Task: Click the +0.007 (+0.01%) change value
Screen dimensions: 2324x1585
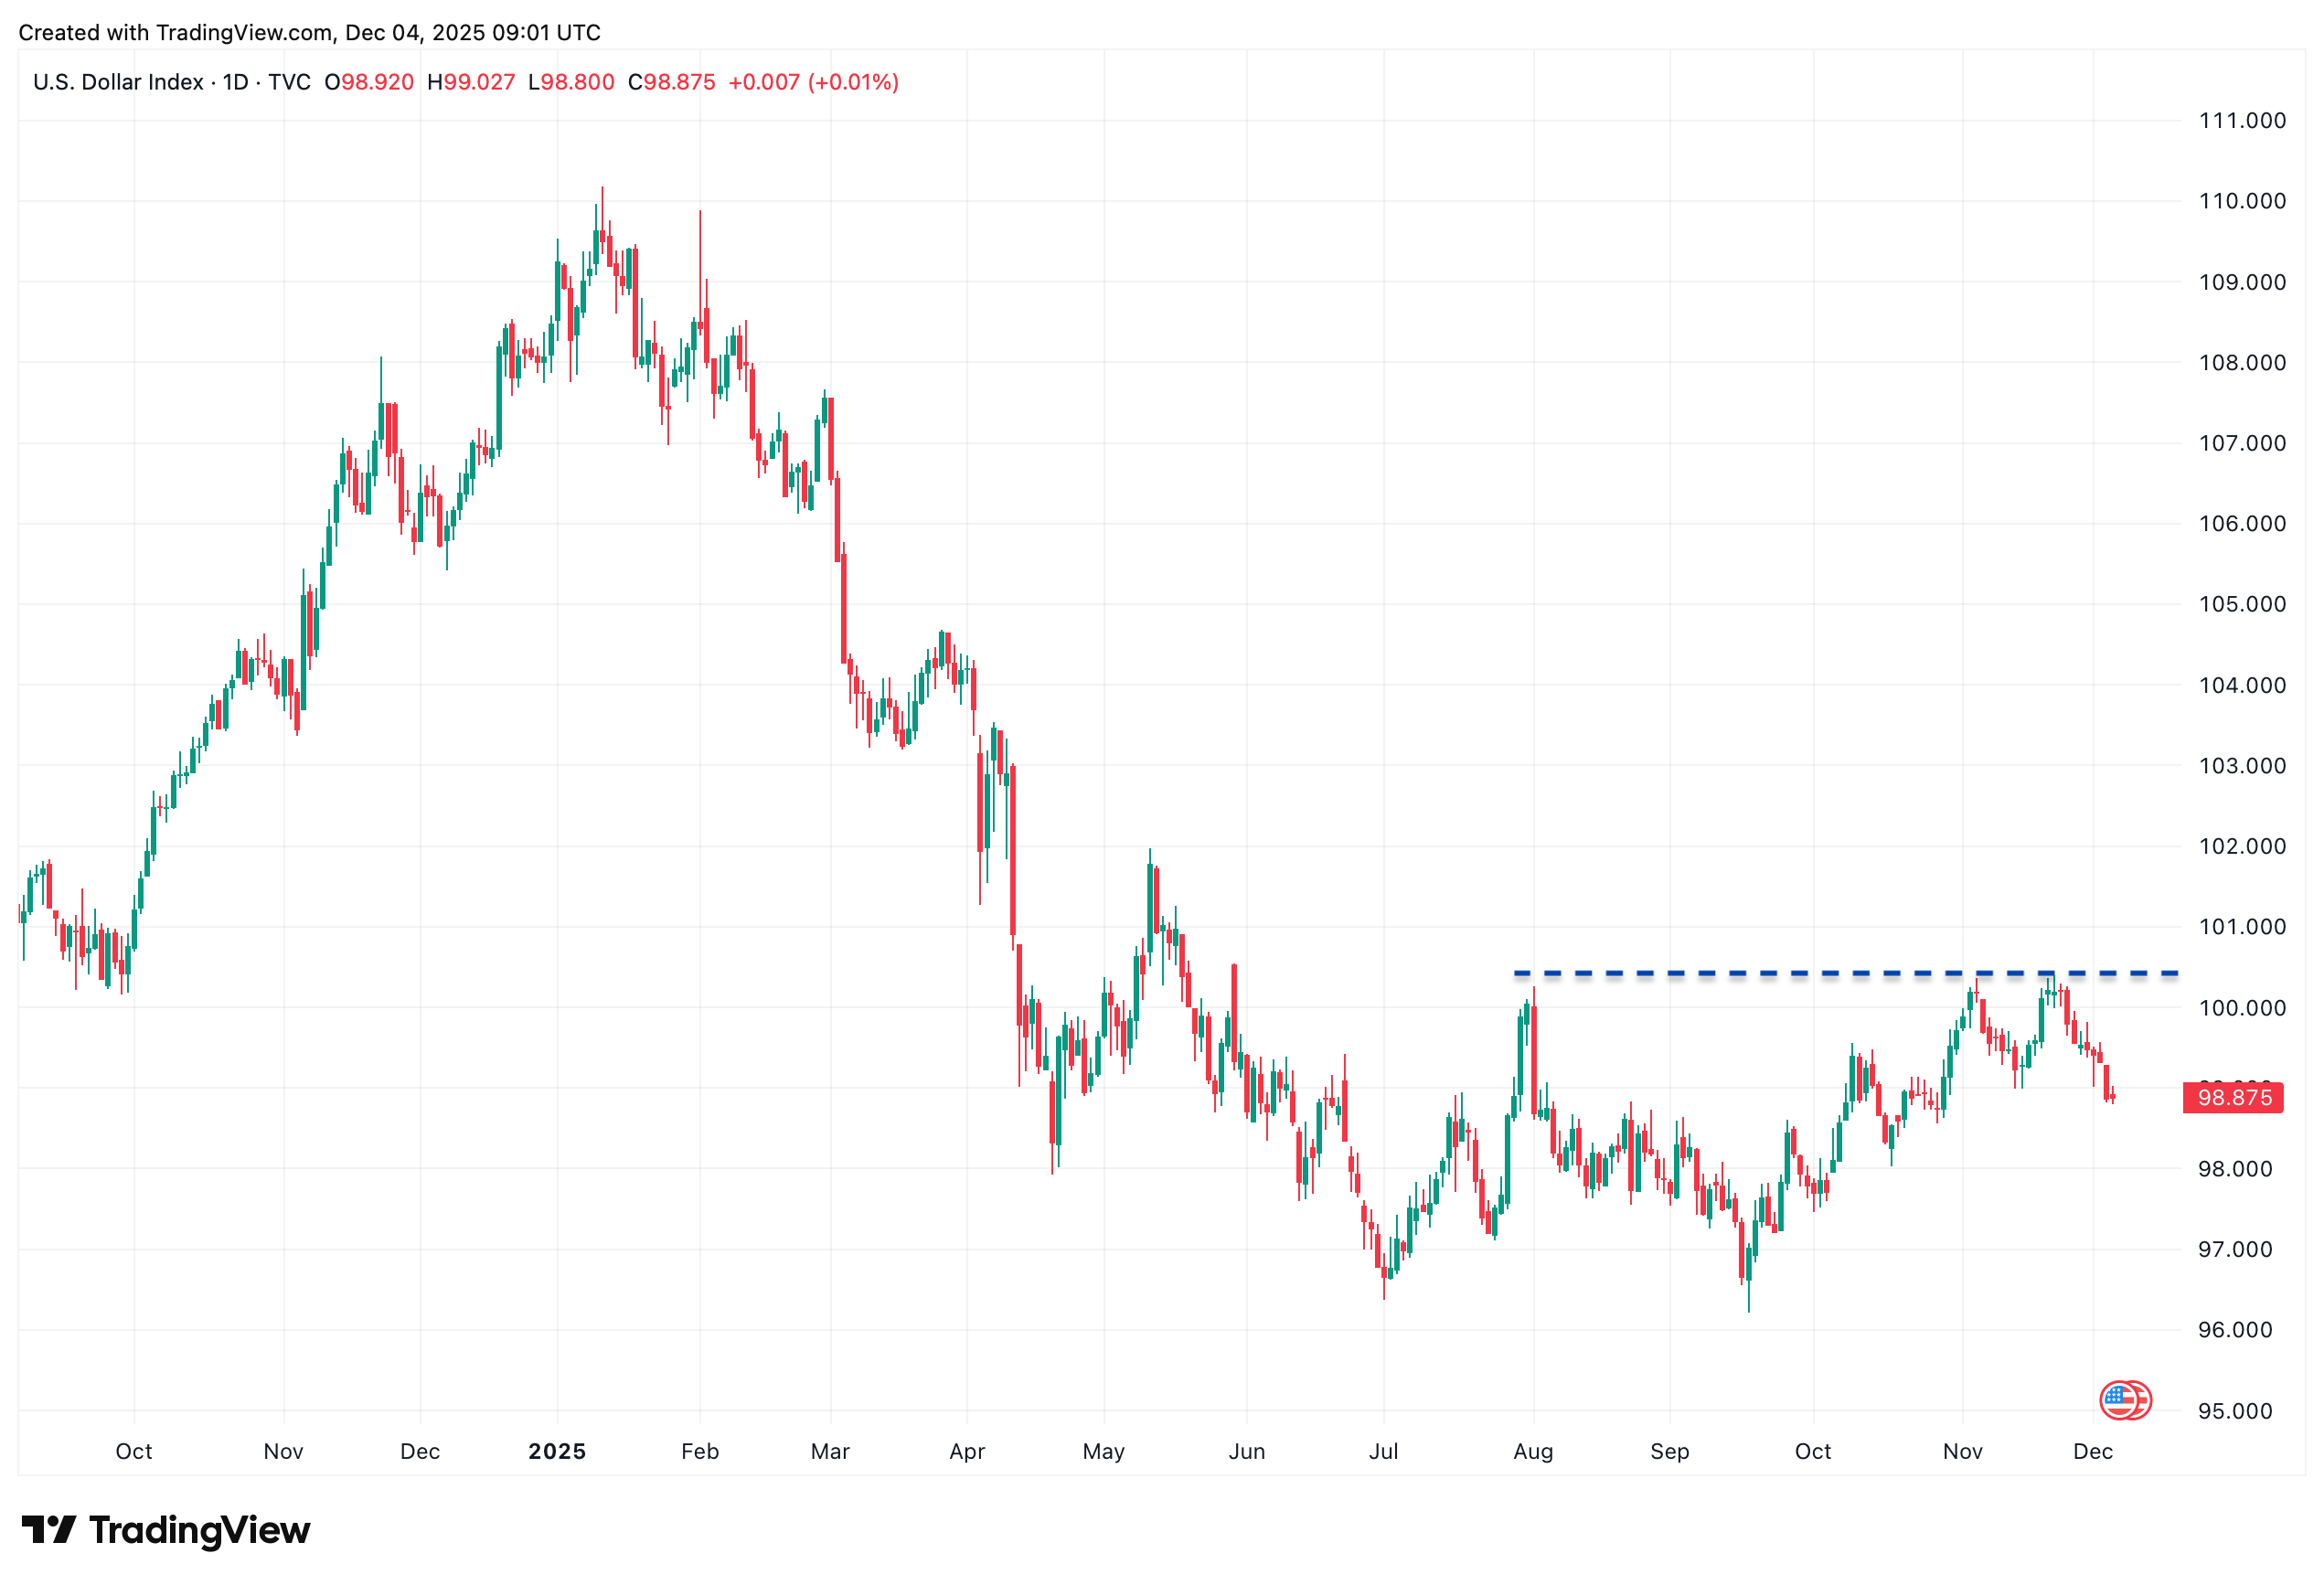Action: pyautogui.click(x=813, y=82)
